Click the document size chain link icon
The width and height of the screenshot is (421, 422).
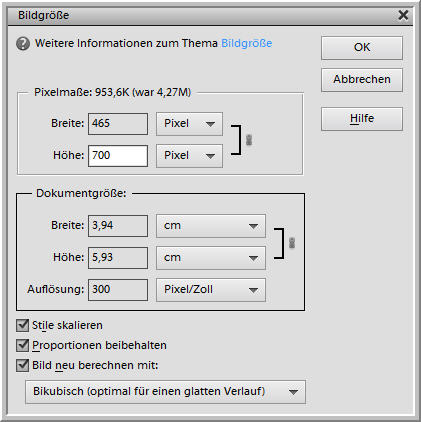click(292, 243)
